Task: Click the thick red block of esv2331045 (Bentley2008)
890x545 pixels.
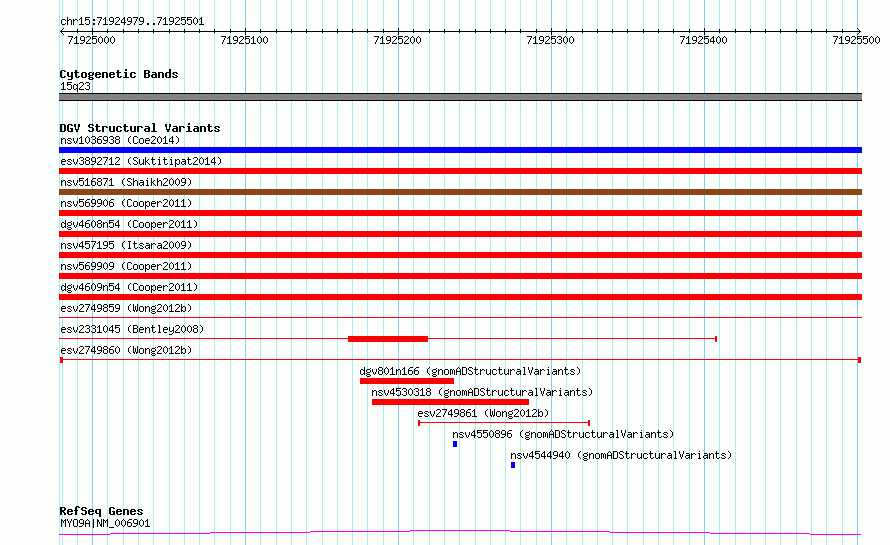Action: pos(388,339)
